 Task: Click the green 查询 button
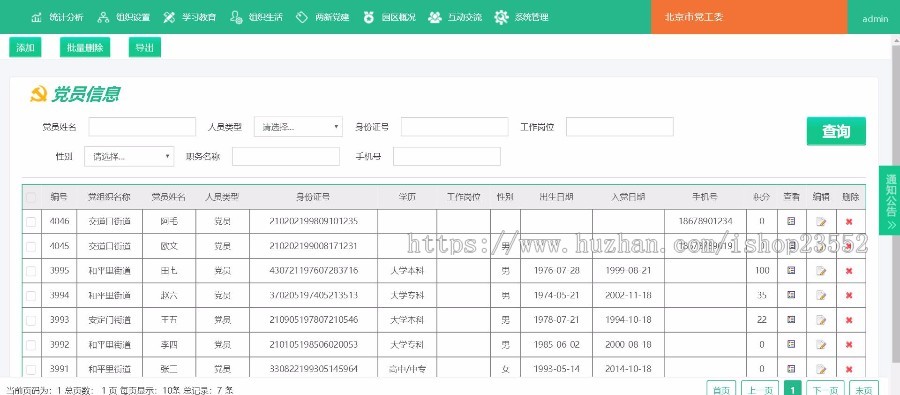(x=836, y=131)
